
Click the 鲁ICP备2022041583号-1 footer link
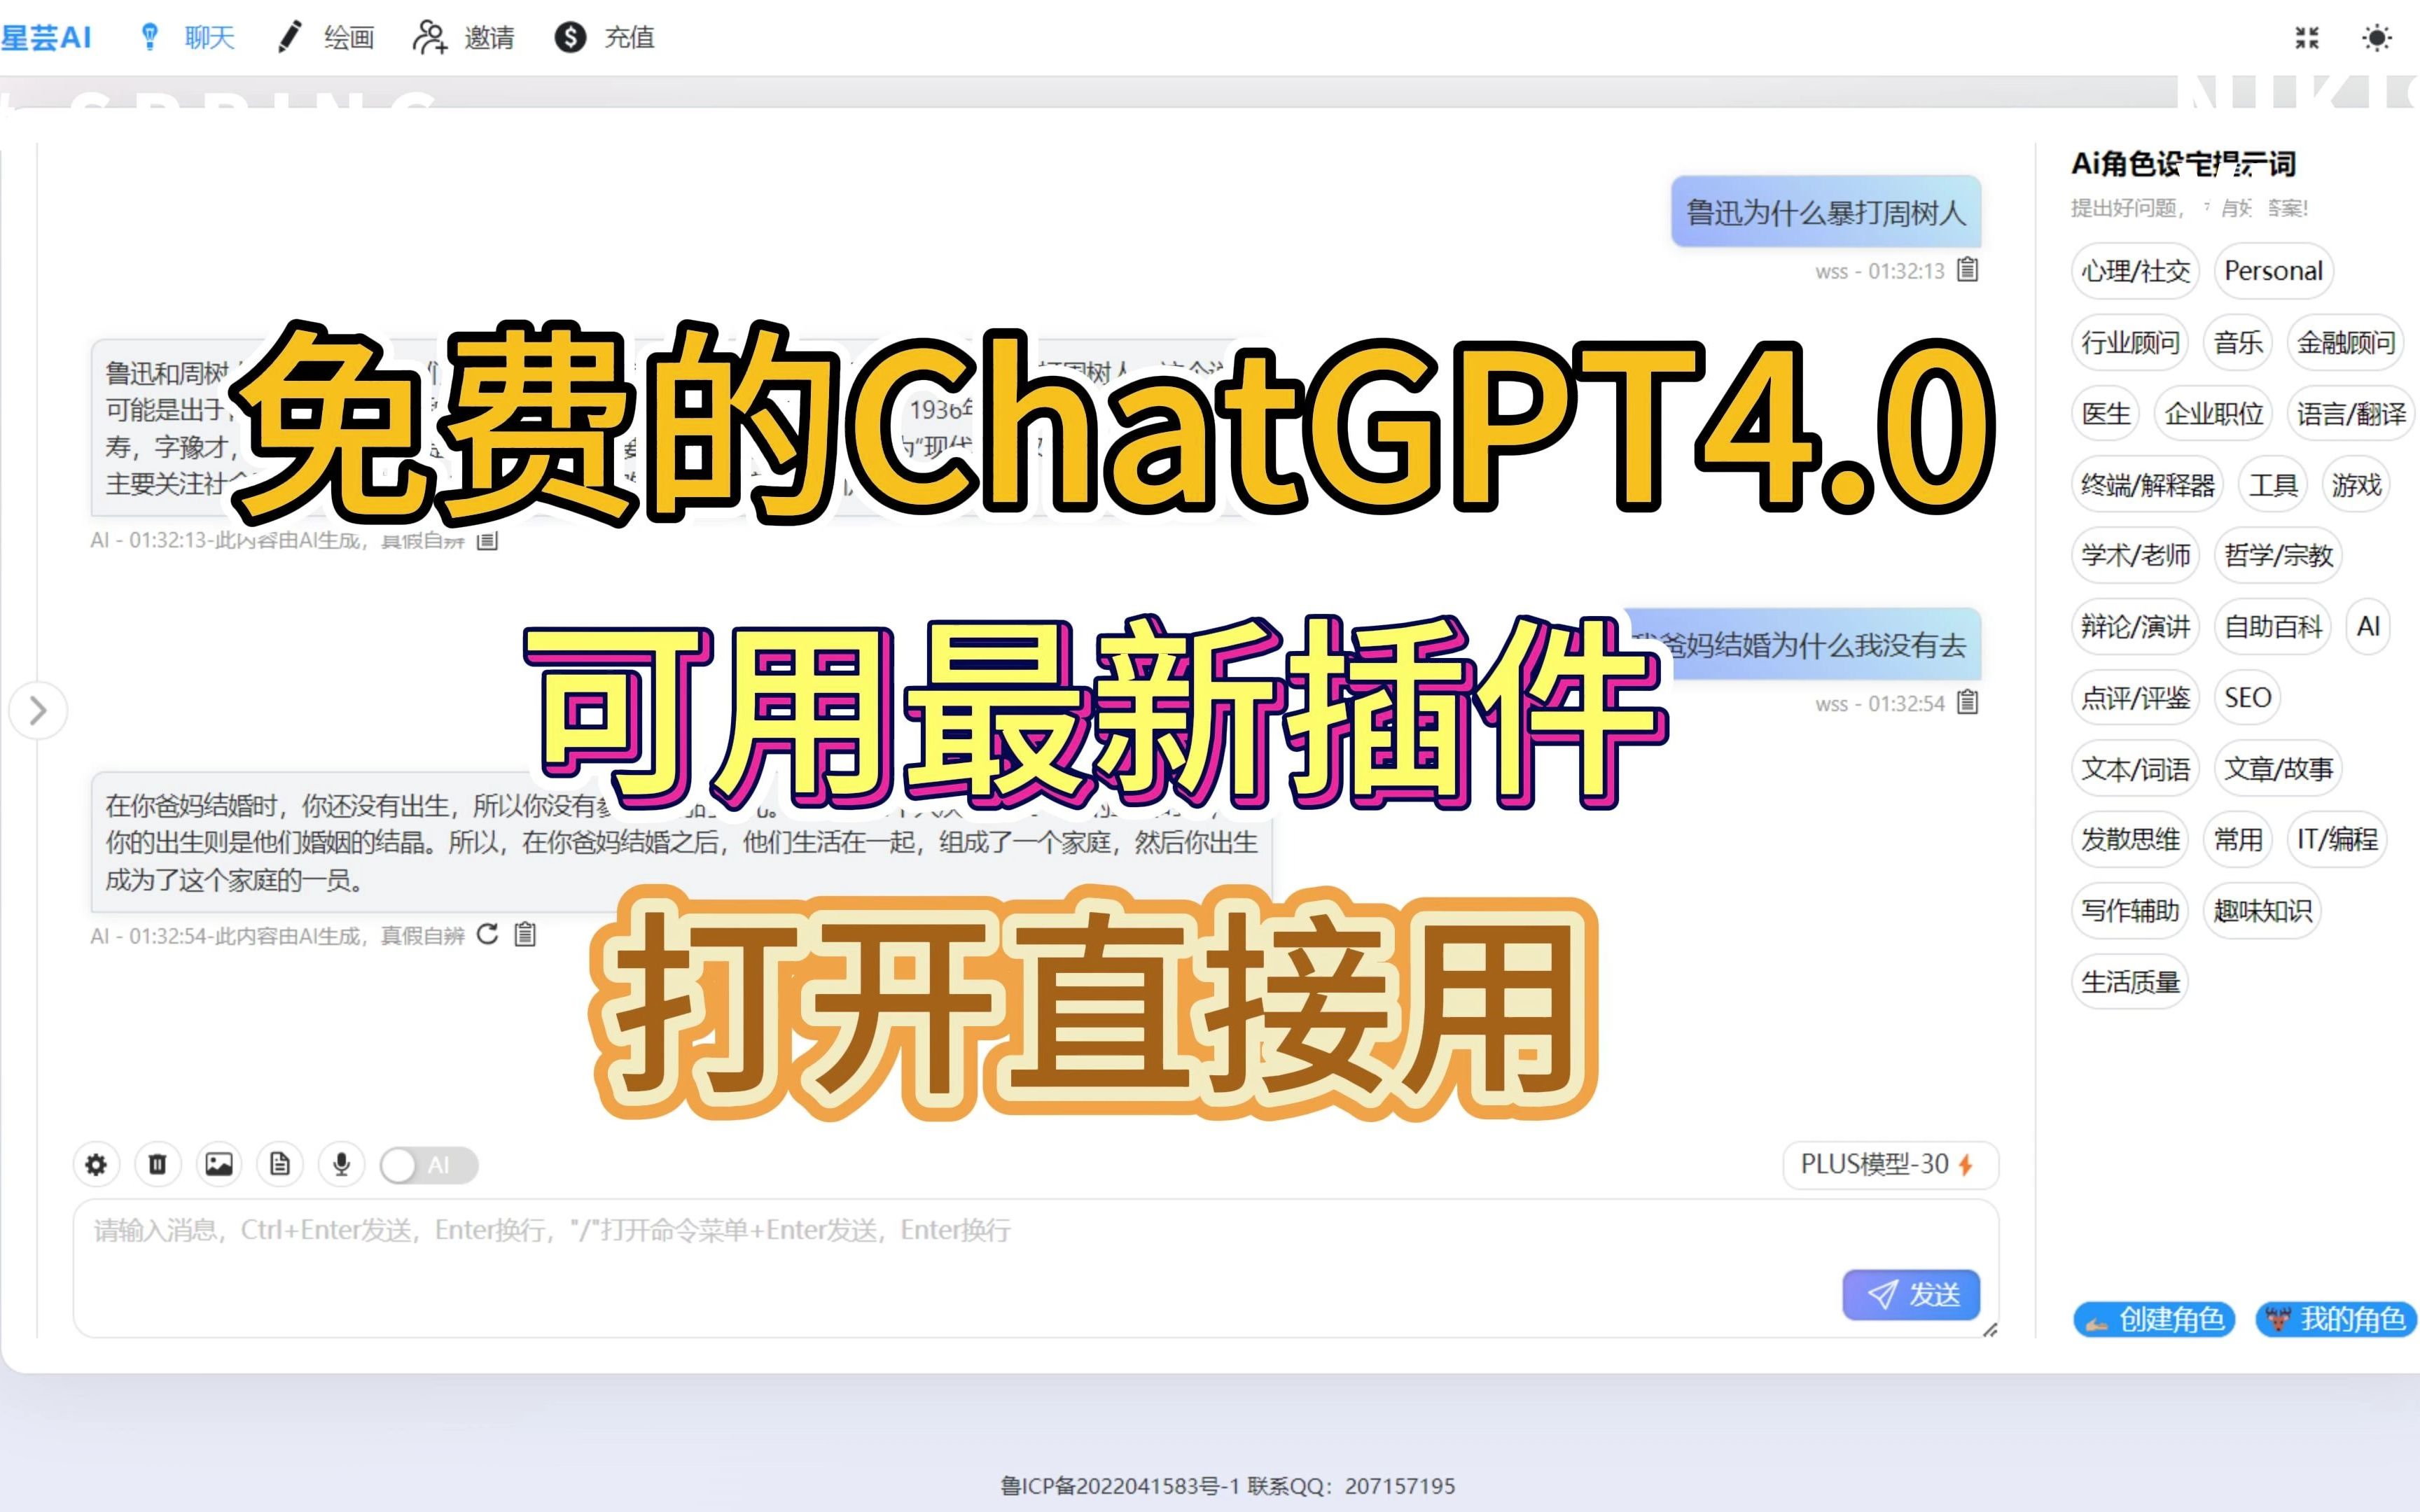pos(1120,1486)
